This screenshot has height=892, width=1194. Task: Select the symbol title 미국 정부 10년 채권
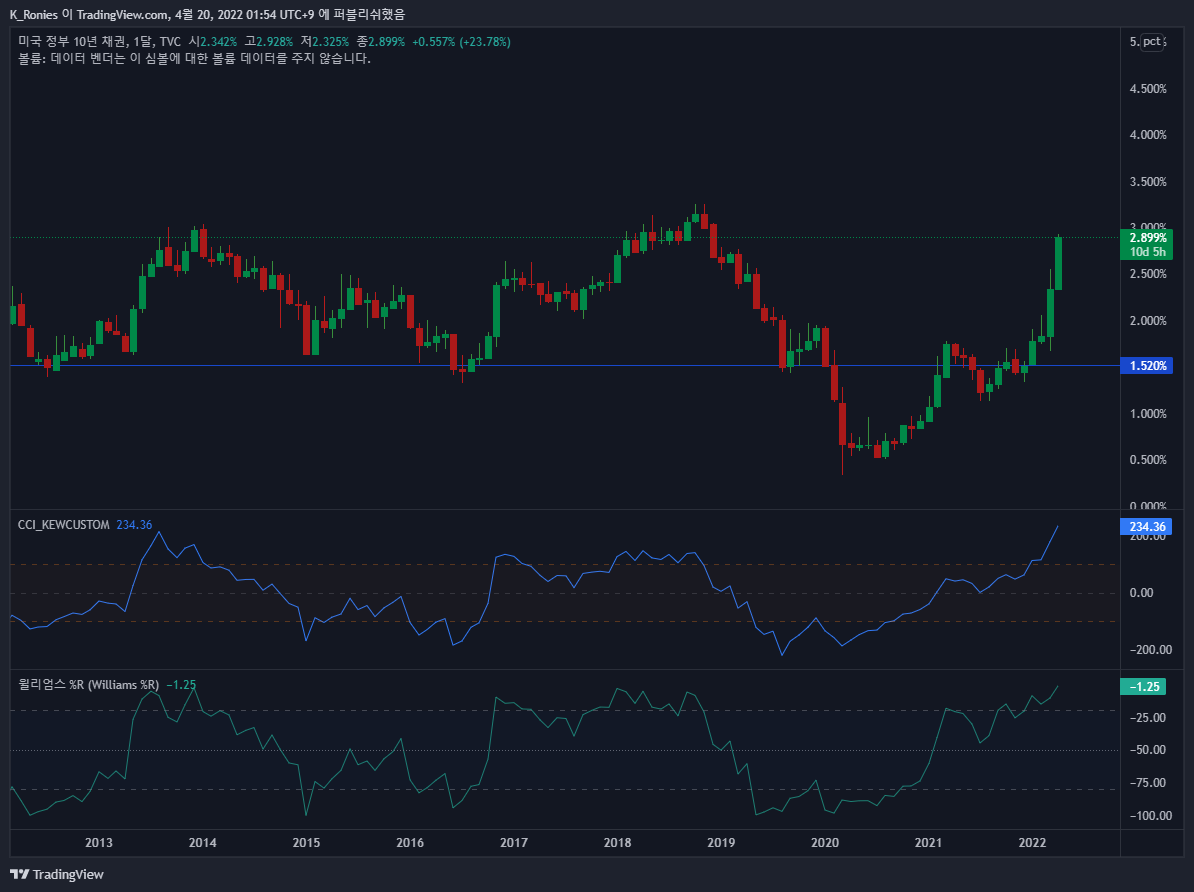coord(72,42)
